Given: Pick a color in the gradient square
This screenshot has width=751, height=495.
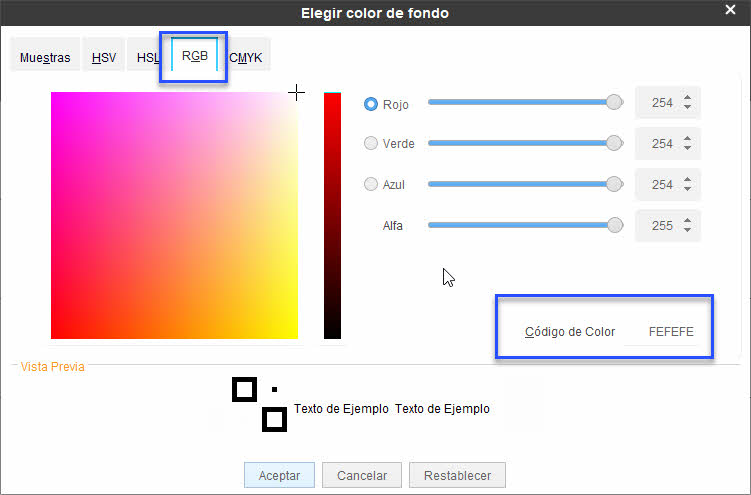Looking at the screenshot, I should coord(174,215).
